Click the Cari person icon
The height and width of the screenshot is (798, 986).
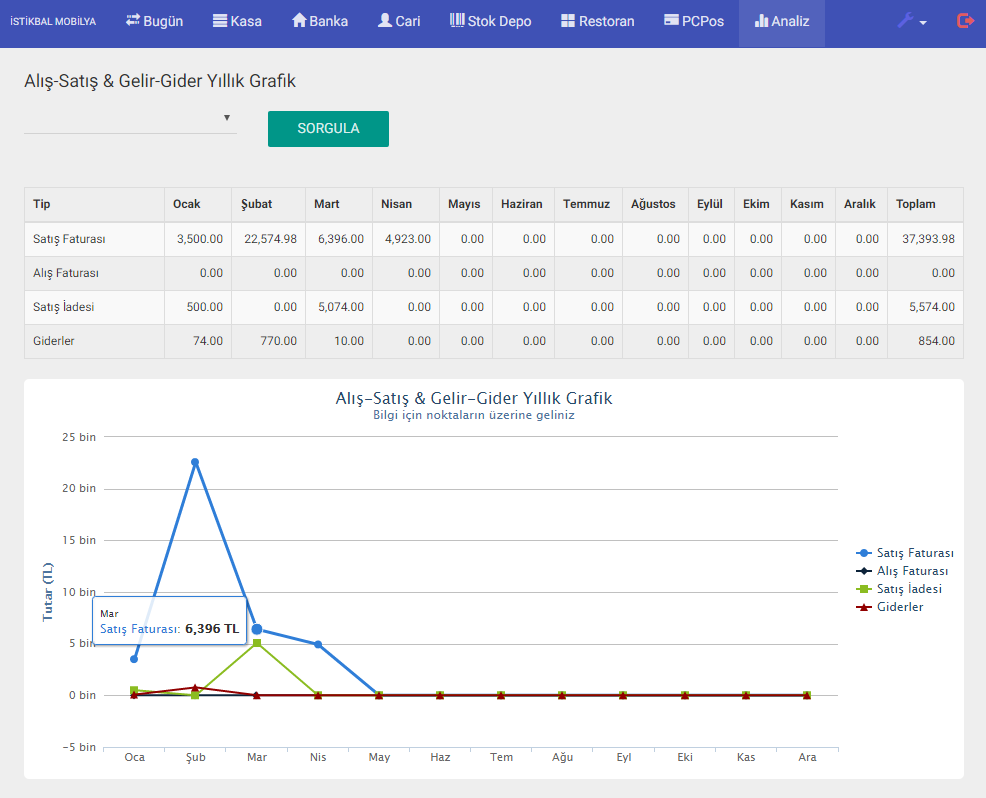pyautogui.click(x=385, y=21)
